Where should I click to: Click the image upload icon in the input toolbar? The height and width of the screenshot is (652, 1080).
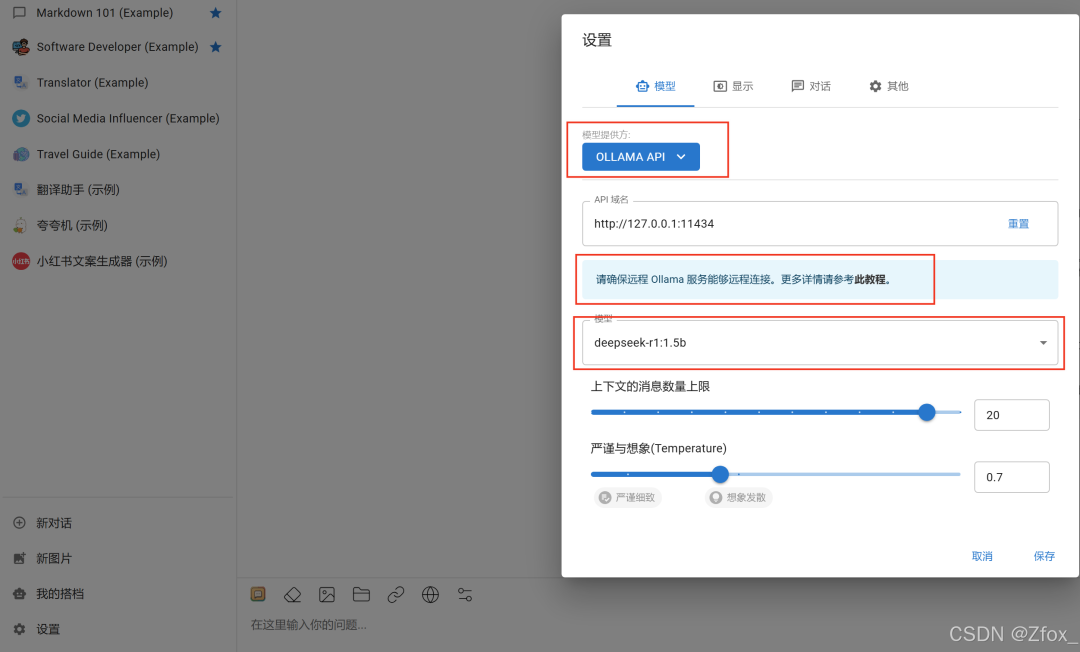click(327, 594)
